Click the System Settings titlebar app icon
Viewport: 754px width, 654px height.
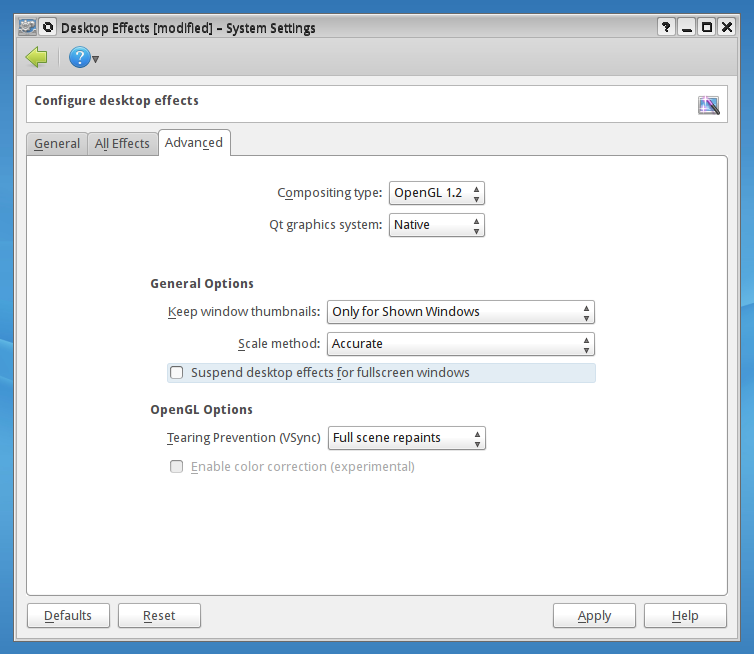27,27
